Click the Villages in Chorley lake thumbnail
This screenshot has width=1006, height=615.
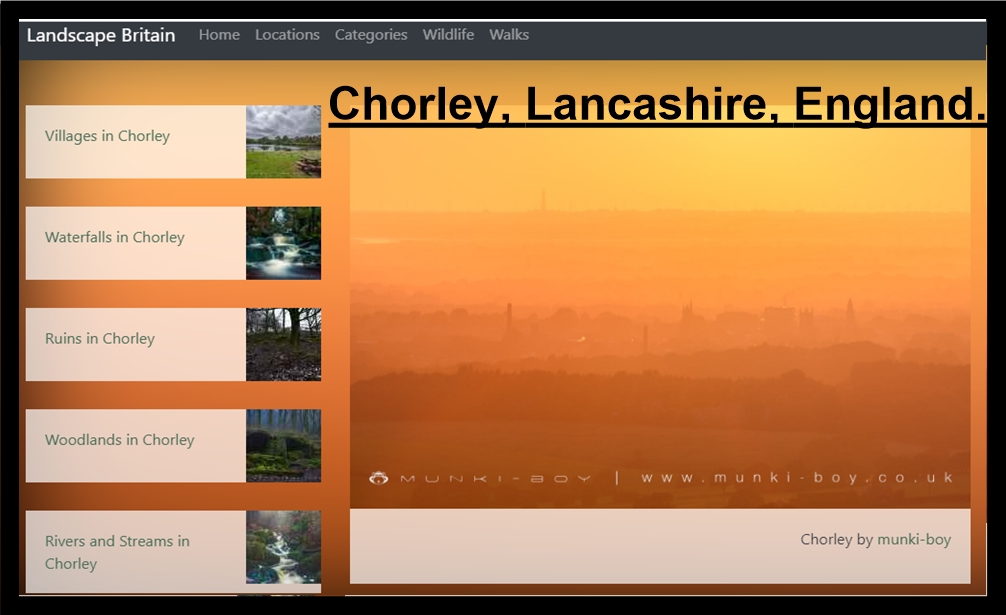284,142
